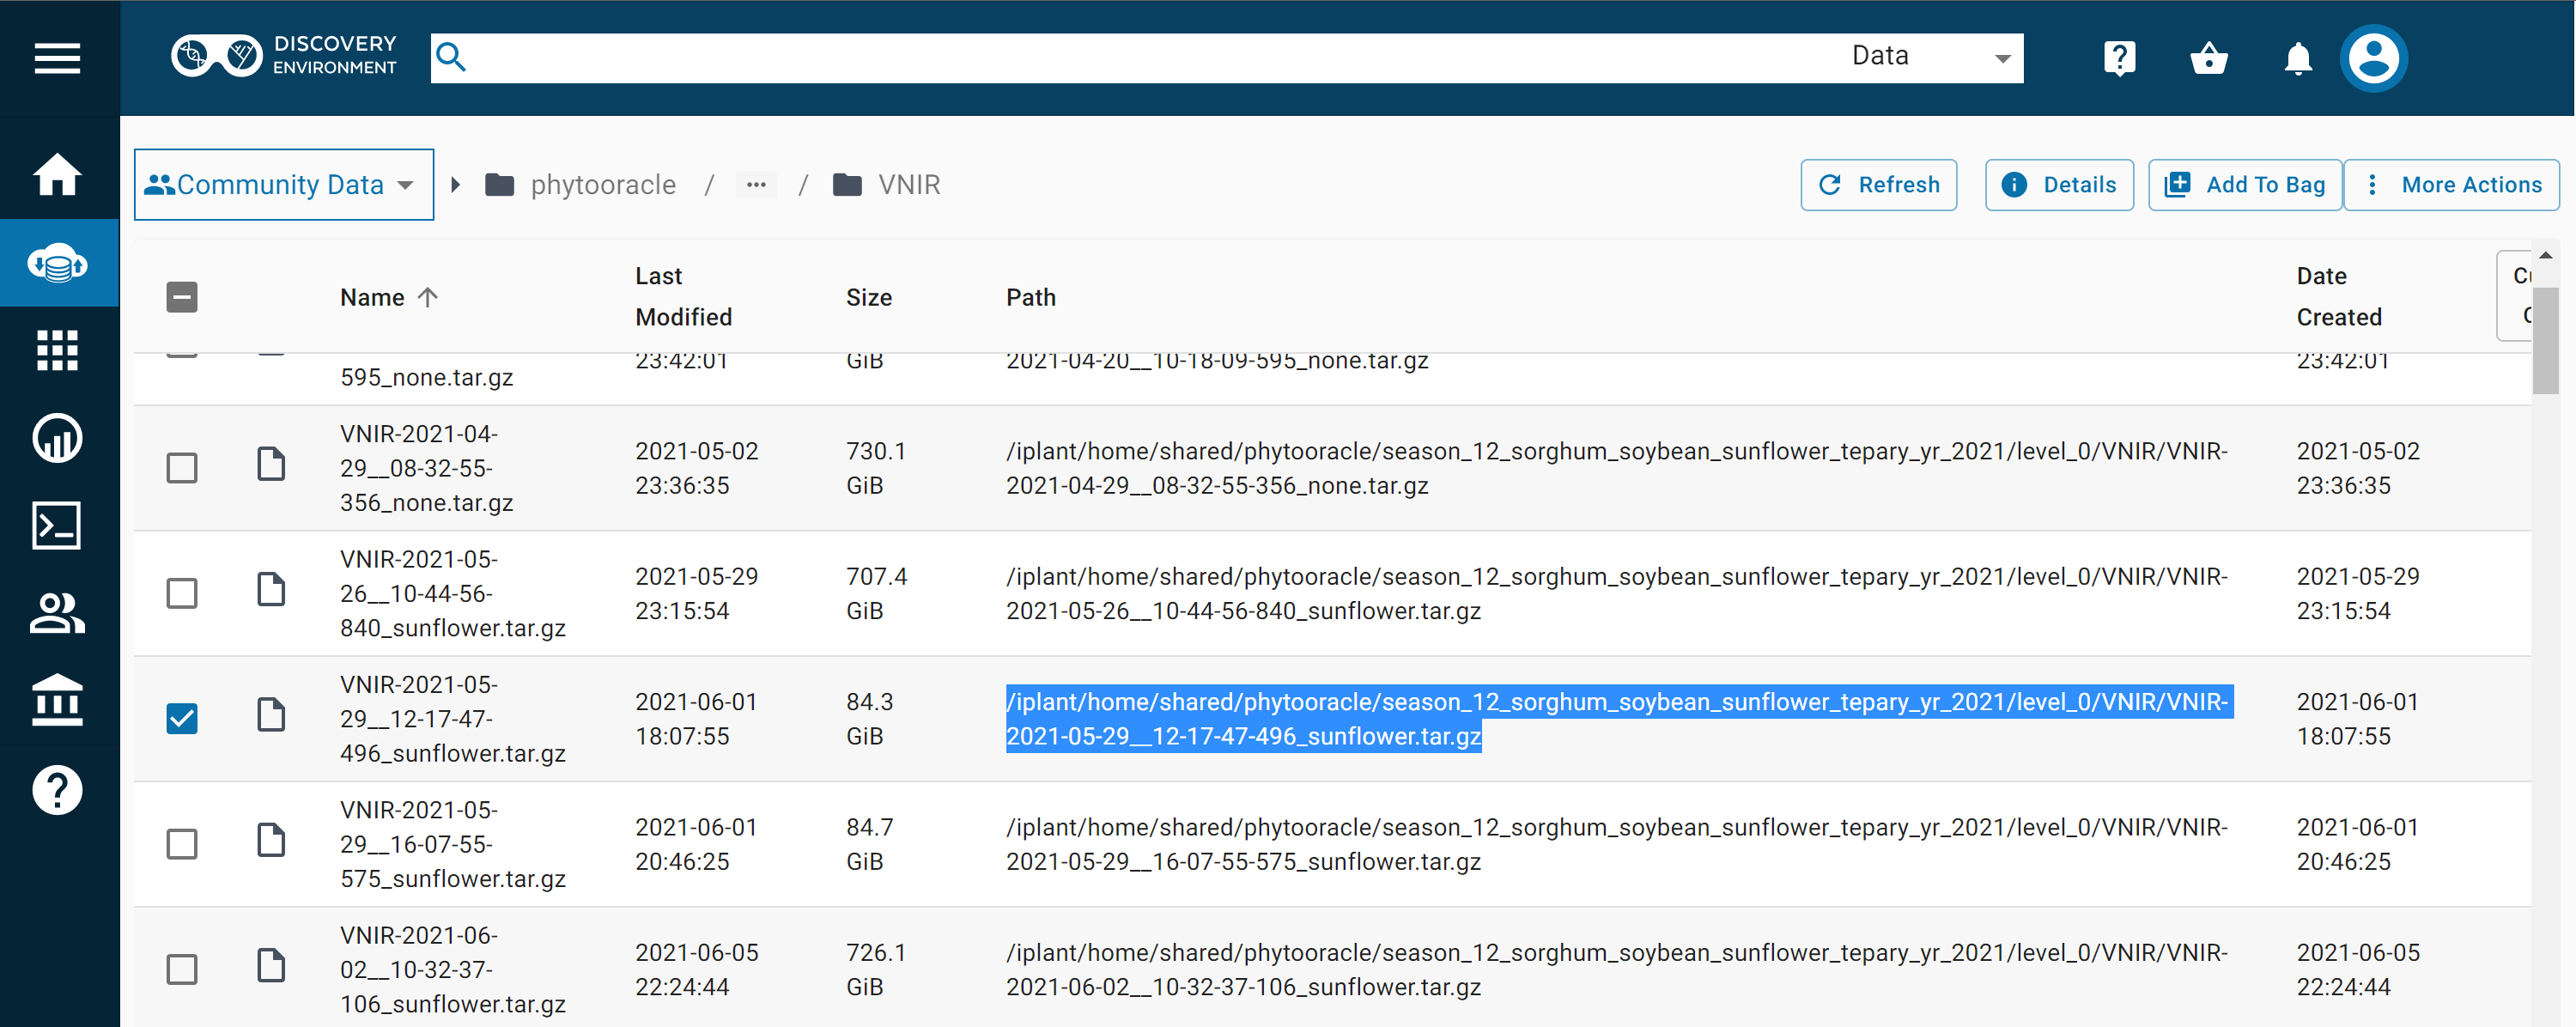Click size value 730.1 GiB
The width and height of the screenshot is (2576, 1027).
[876, 468]
